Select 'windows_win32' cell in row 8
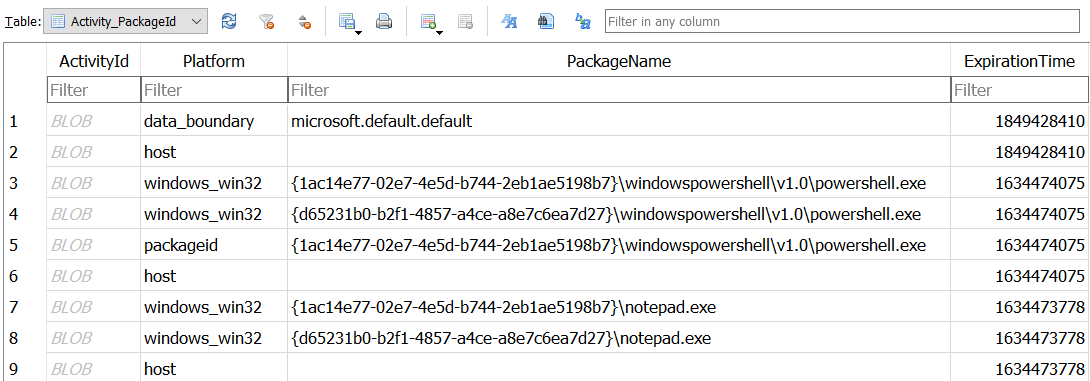 pyautogui.click(x=214, y=338)
